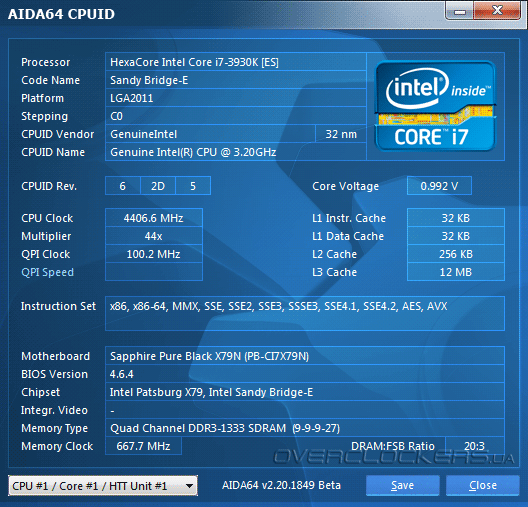Screen dimensions: 528x507
Task: Click the Memory Clock 667.7 MHz box
Action: [143, 446]
